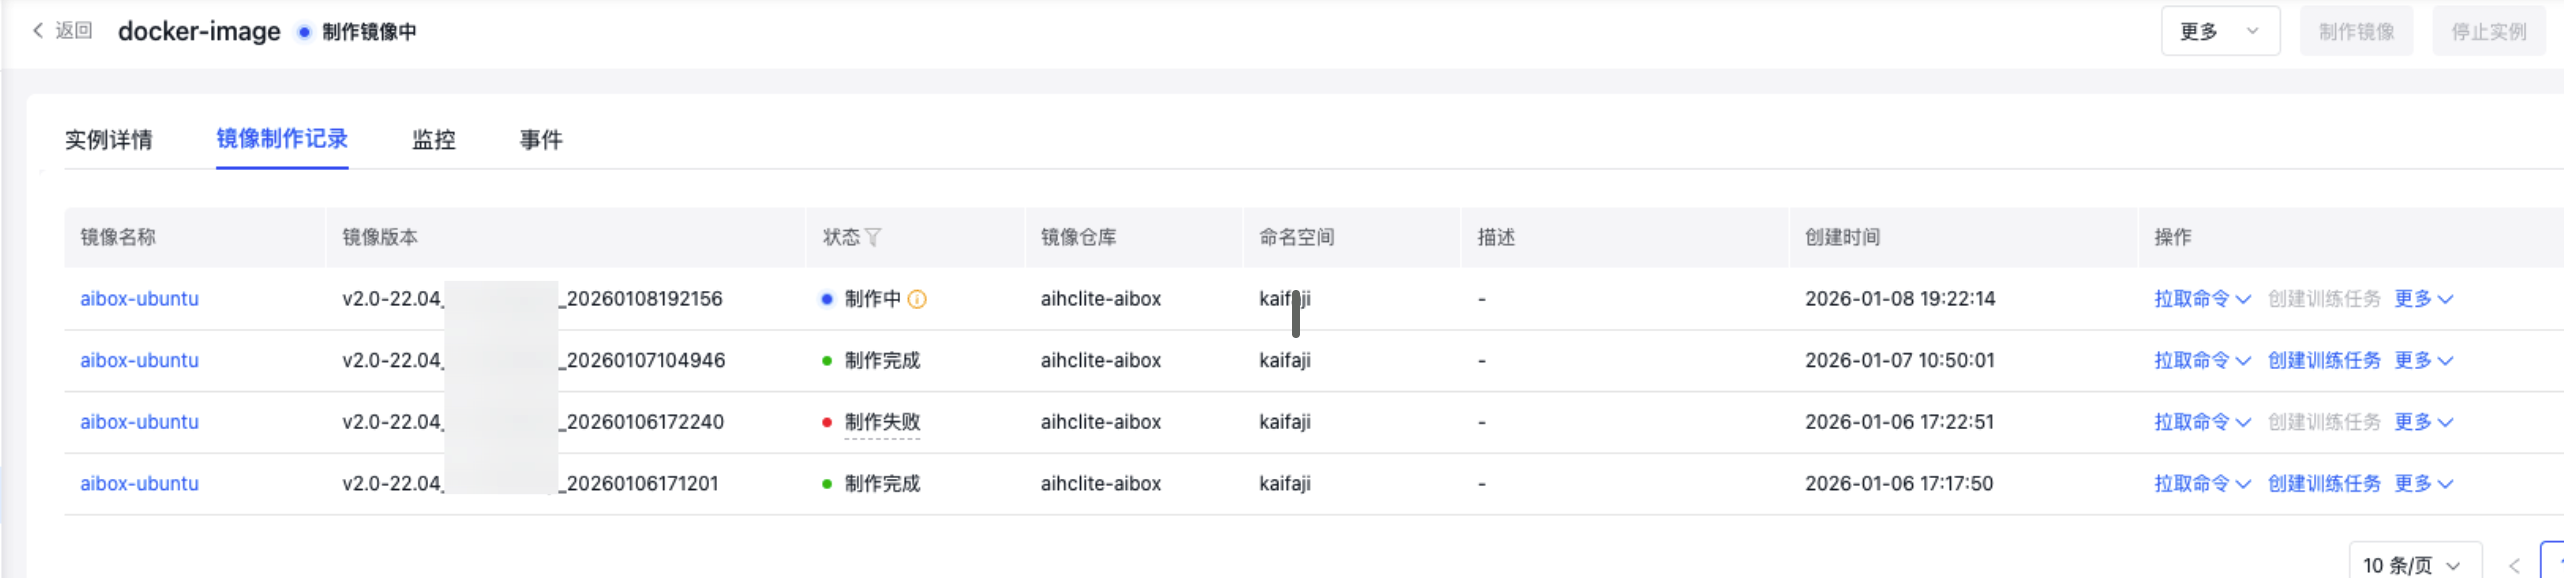Click the 停止实例 button
2564x578 pixels.
click(2488, 31)
